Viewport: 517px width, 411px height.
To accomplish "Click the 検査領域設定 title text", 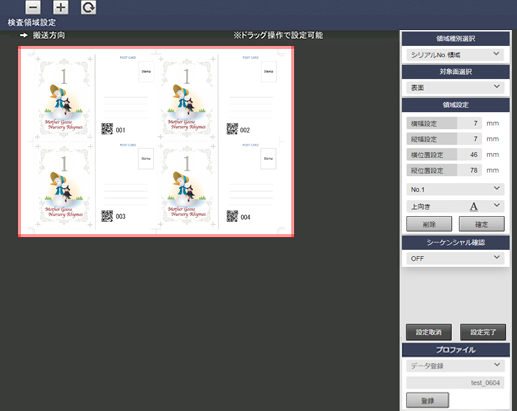I will [x=32, y=22].
